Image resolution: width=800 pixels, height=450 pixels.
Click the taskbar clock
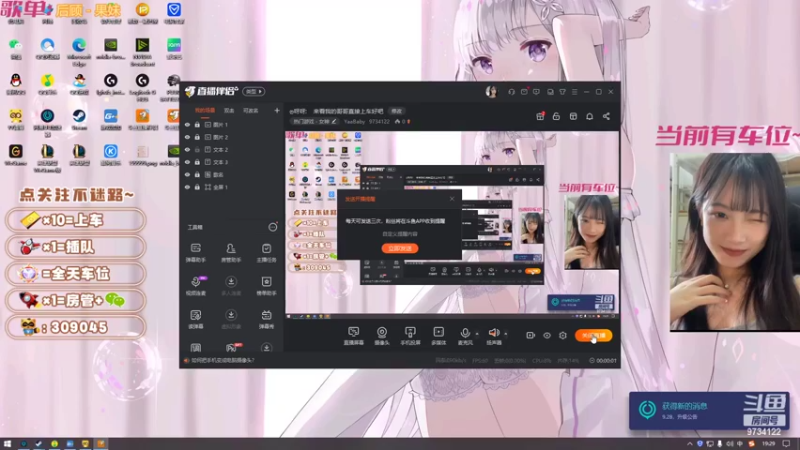768,444
